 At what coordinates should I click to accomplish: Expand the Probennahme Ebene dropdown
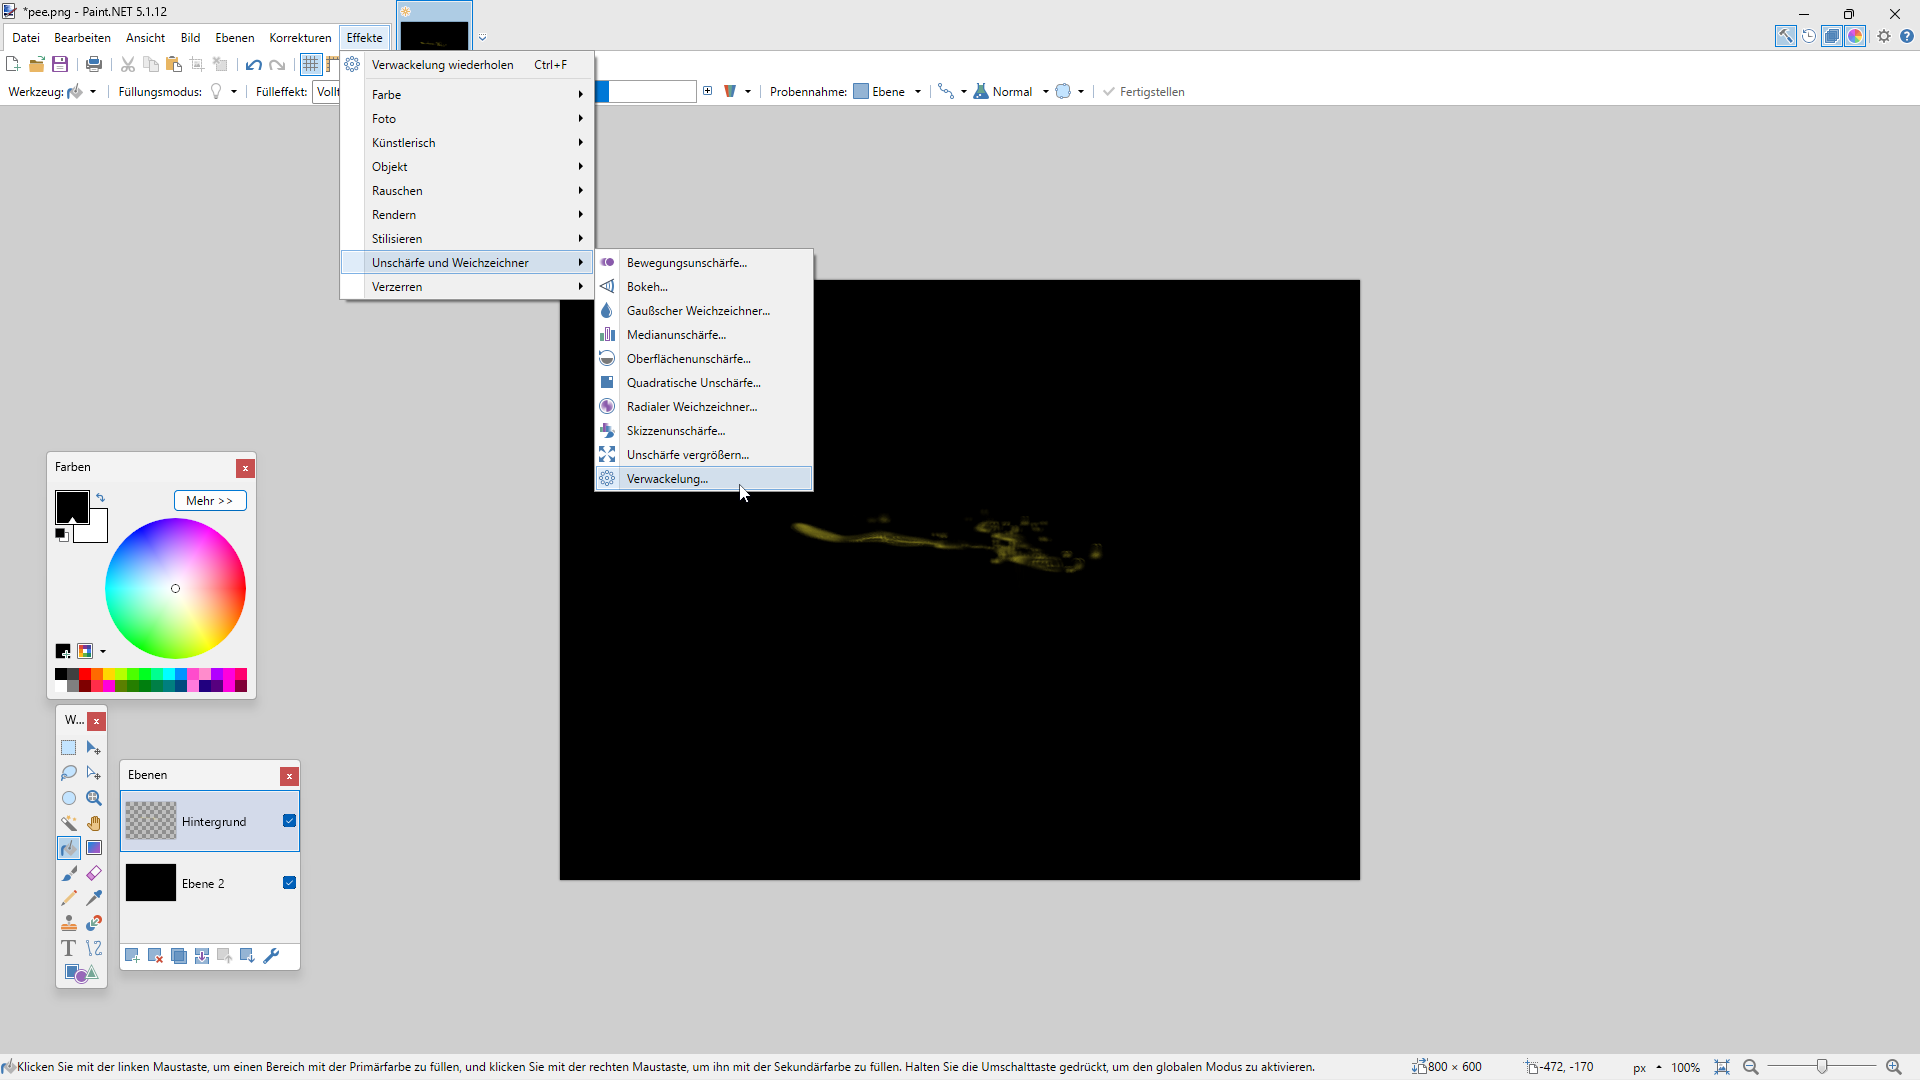click(888, 91)
